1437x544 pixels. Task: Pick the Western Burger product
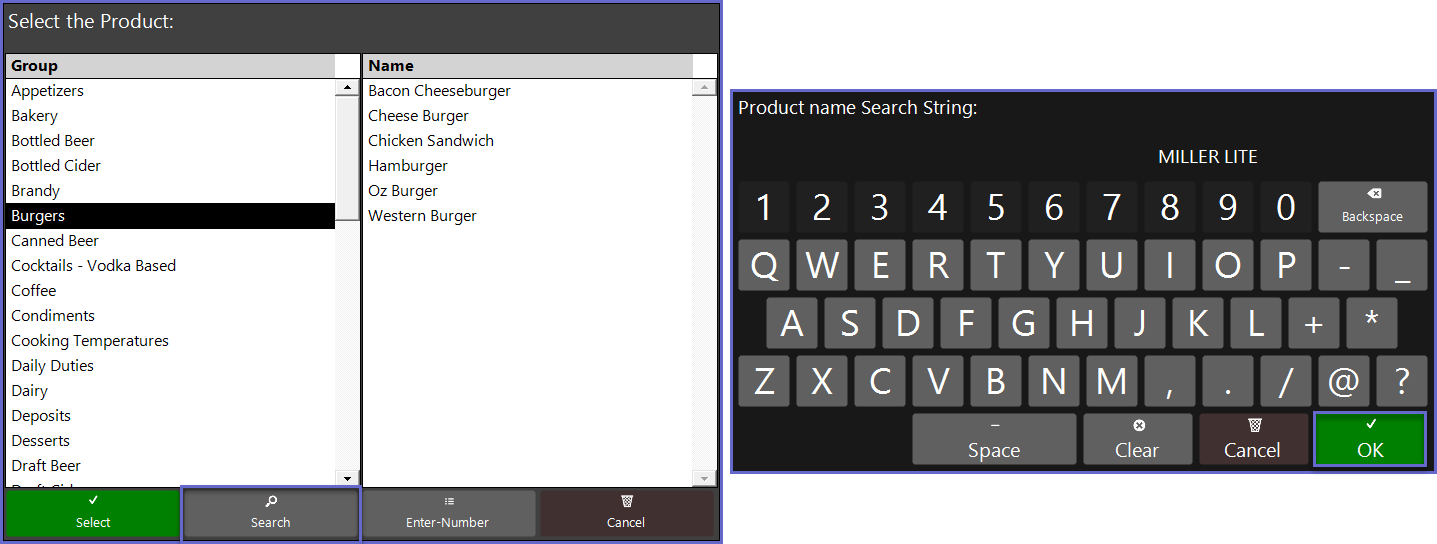[x=422, y=216]
